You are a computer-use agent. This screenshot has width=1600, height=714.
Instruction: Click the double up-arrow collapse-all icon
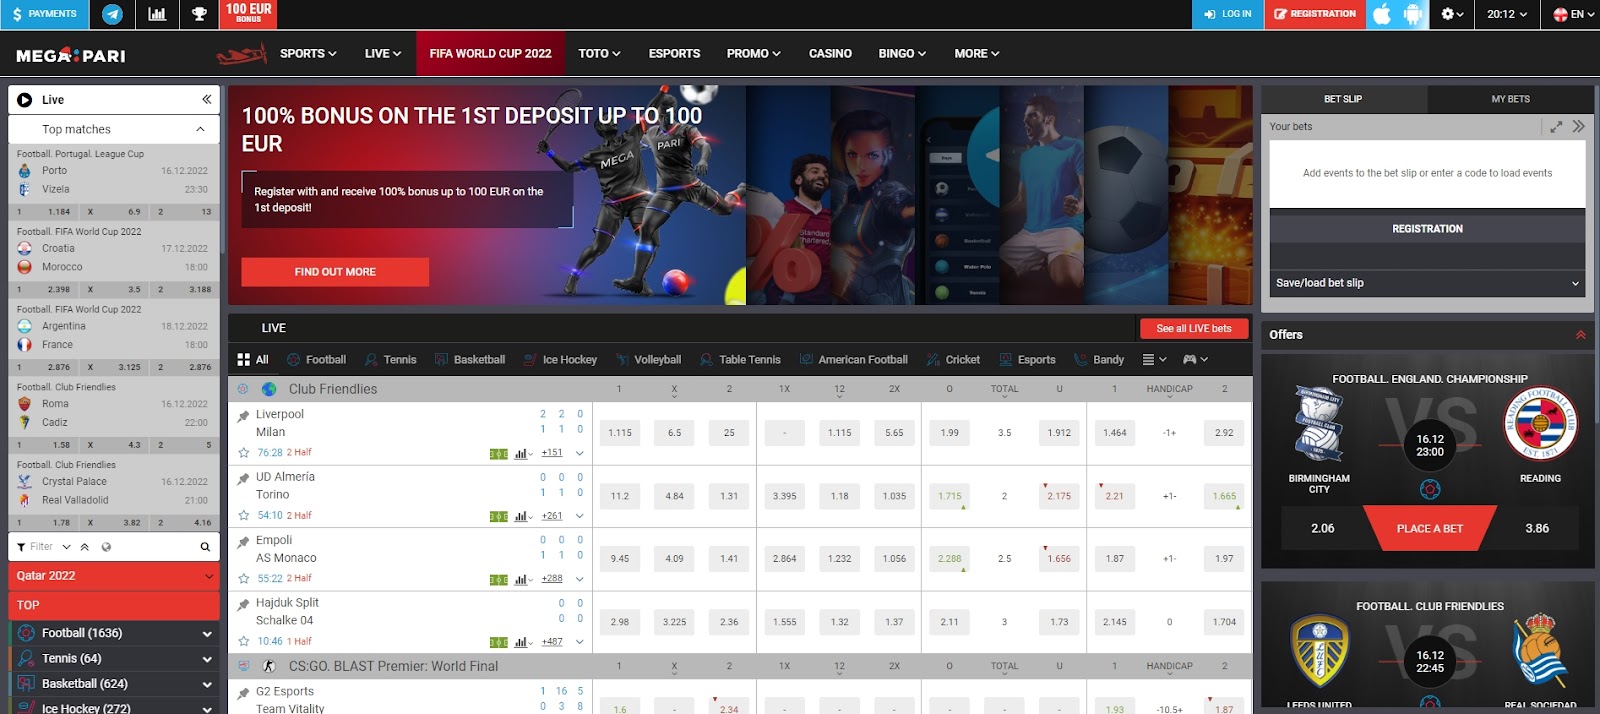[x=85, y=547]
